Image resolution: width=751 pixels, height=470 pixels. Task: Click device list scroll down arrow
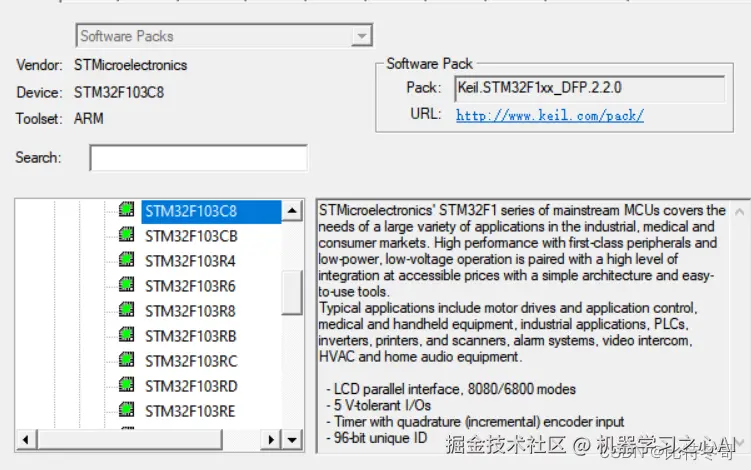[292, 439]
